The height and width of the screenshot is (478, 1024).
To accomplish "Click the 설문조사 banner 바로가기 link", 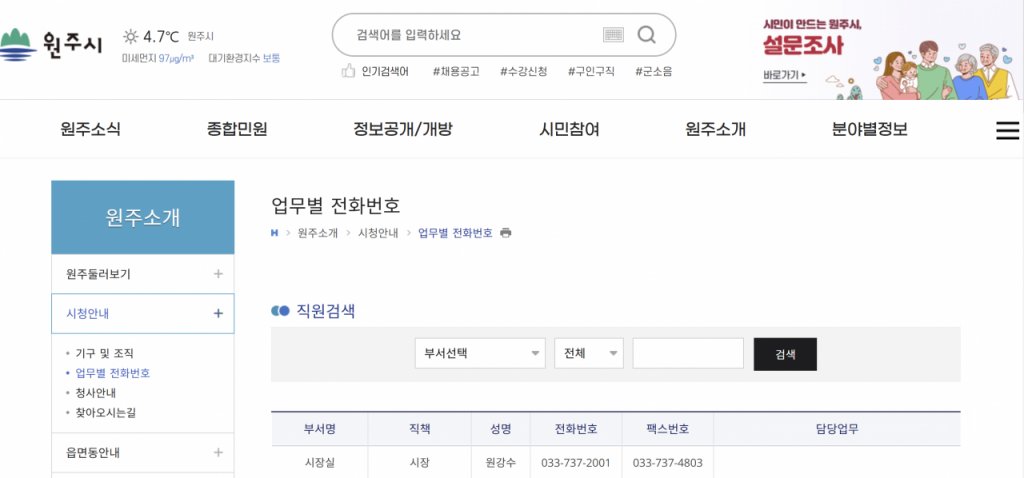I will 784,75.
